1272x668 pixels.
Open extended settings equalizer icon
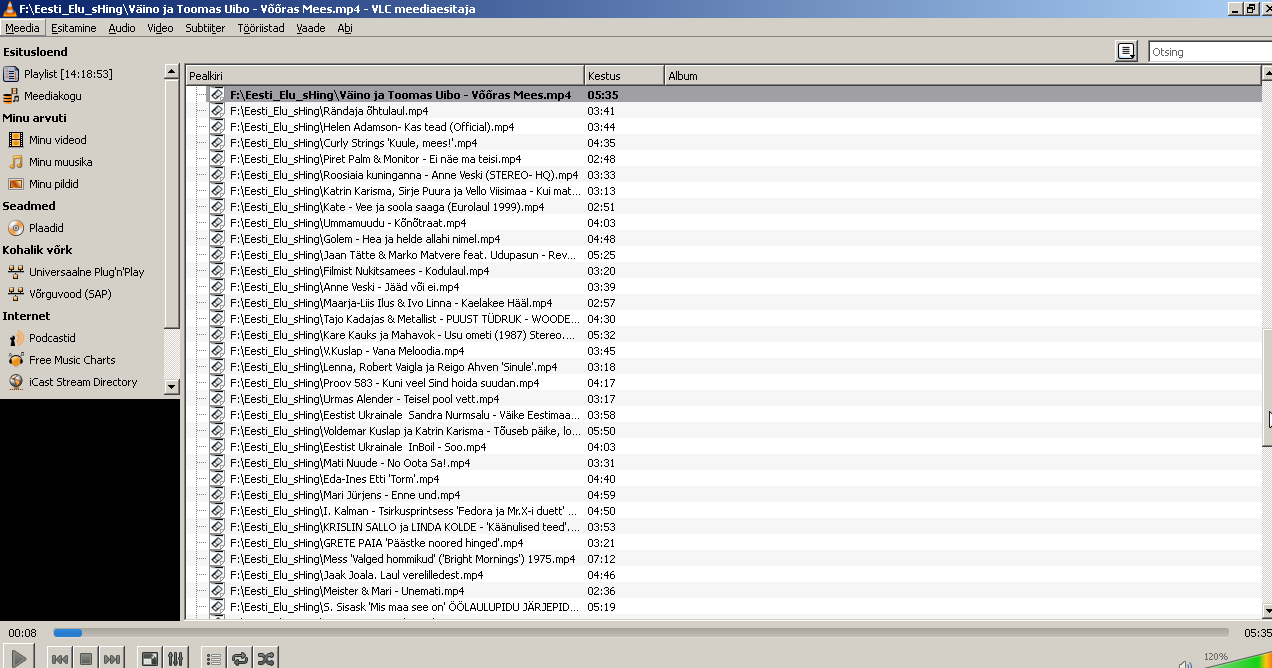click(175, 659)
